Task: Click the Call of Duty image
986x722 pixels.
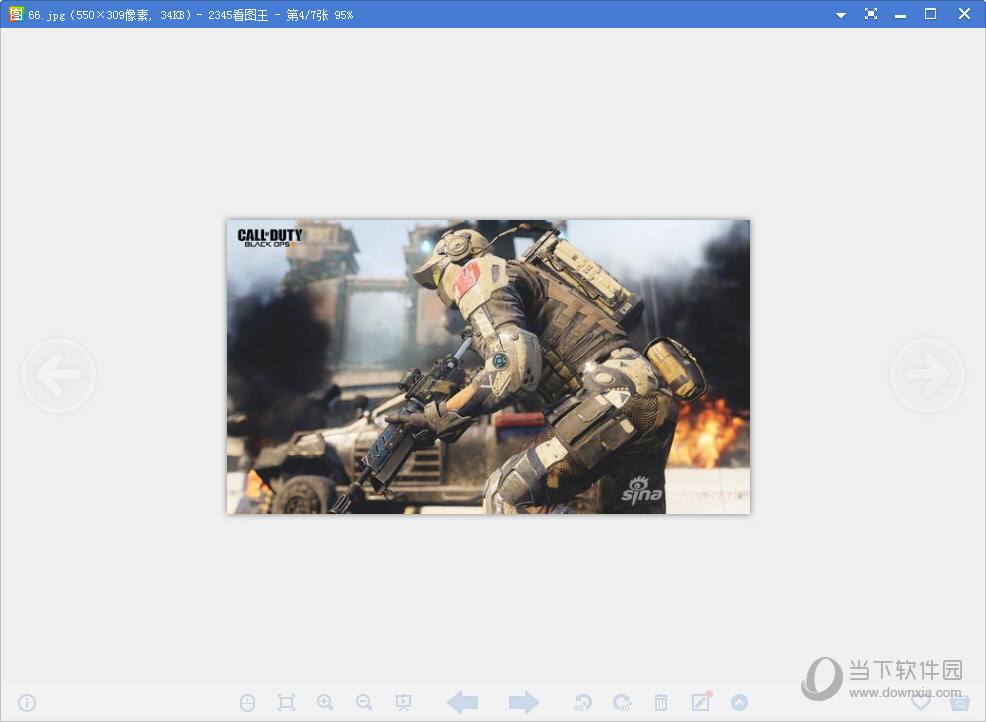Action: (488, 367)
